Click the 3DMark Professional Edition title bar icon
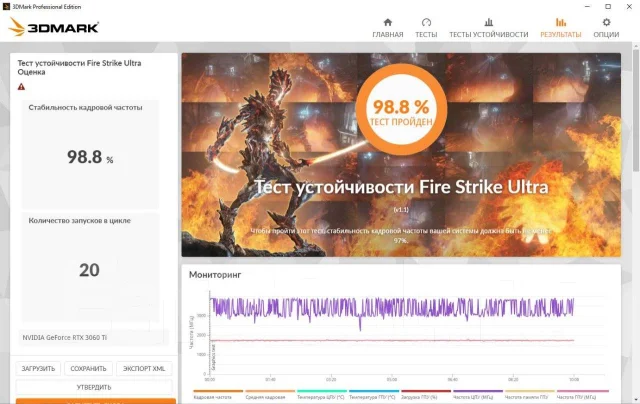 (6, 7)
